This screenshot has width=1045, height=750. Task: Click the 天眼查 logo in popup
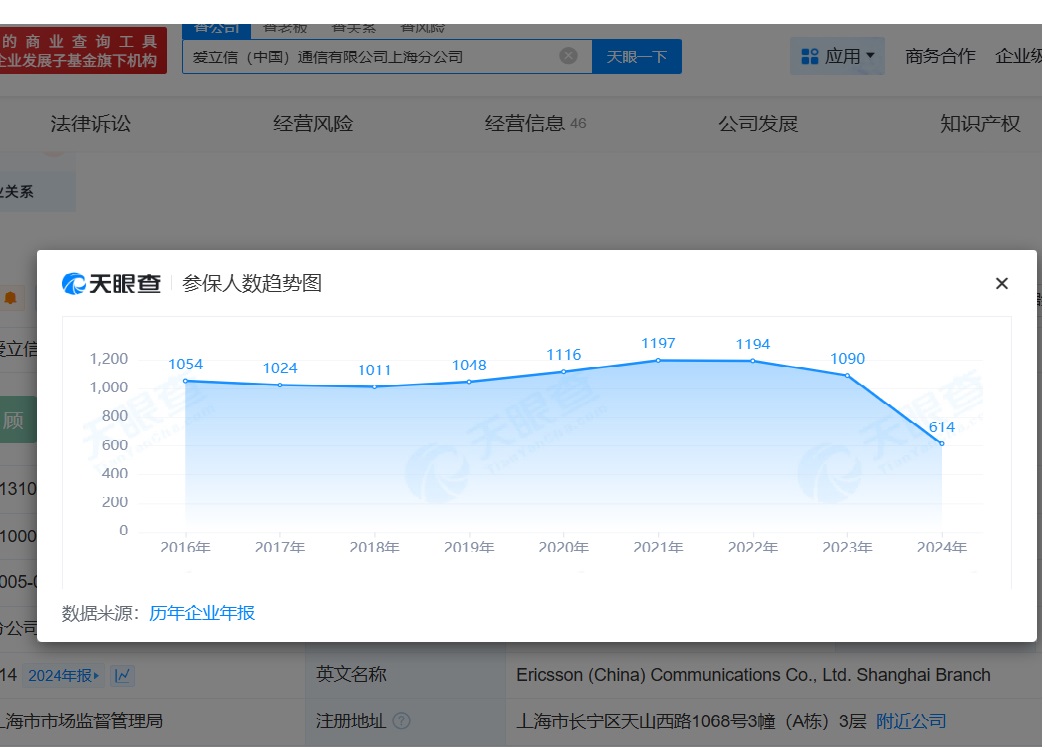(111, 283)
